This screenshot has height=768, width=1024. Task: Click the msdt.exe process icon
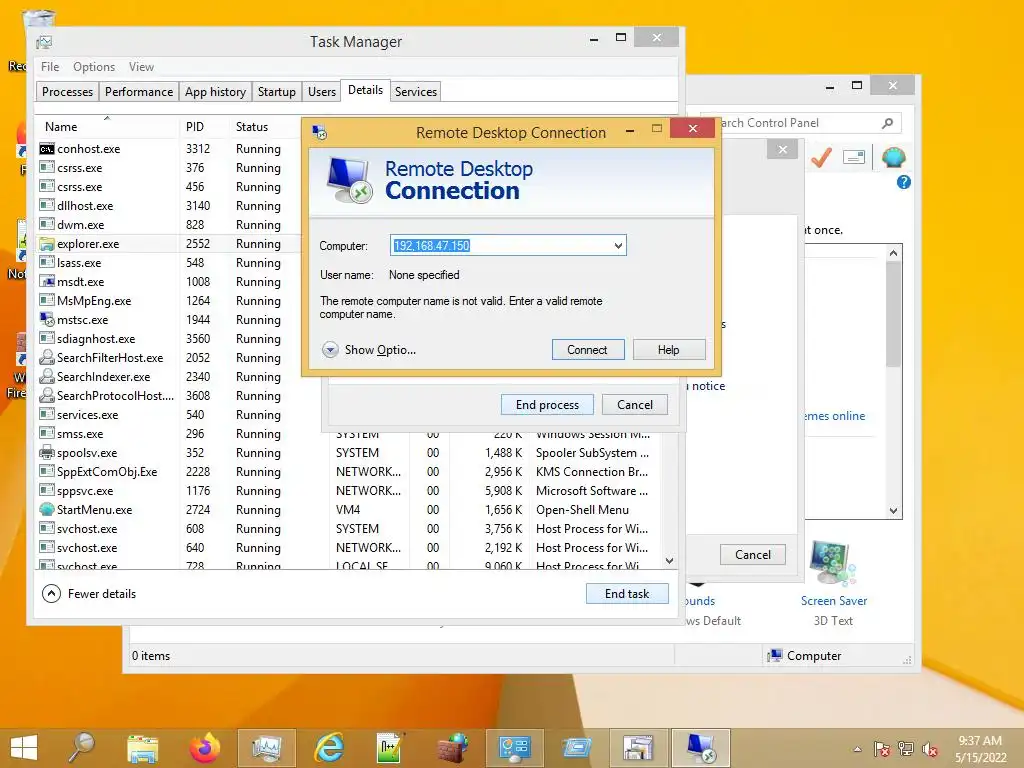pyautogui.click(x=46, y=281)
